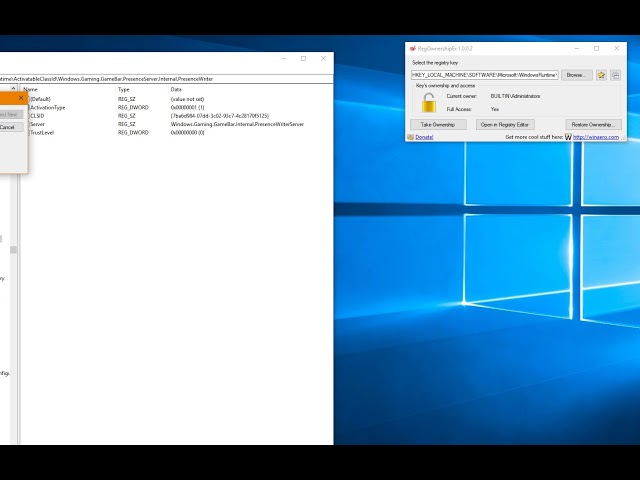Click the "(value not set)" data cell
This screenshot has width=640, height=480.
click(187, 99)
